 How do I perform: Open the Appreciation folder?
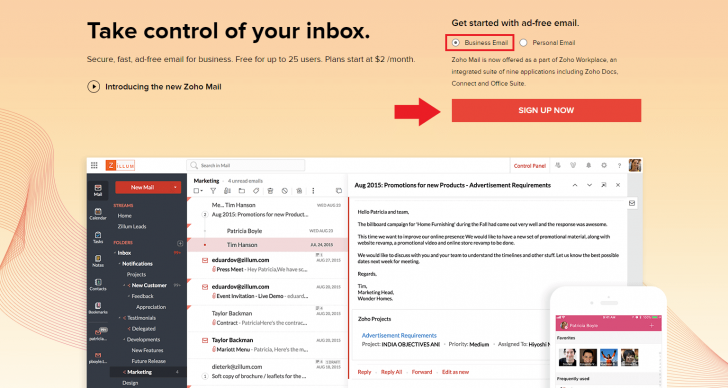151,307
